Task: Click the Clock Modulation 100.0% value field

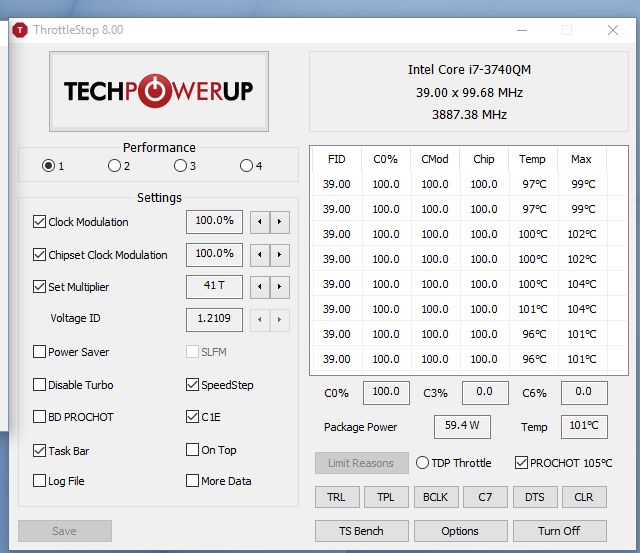Action: pyautogui.click(x=214, y=222)
